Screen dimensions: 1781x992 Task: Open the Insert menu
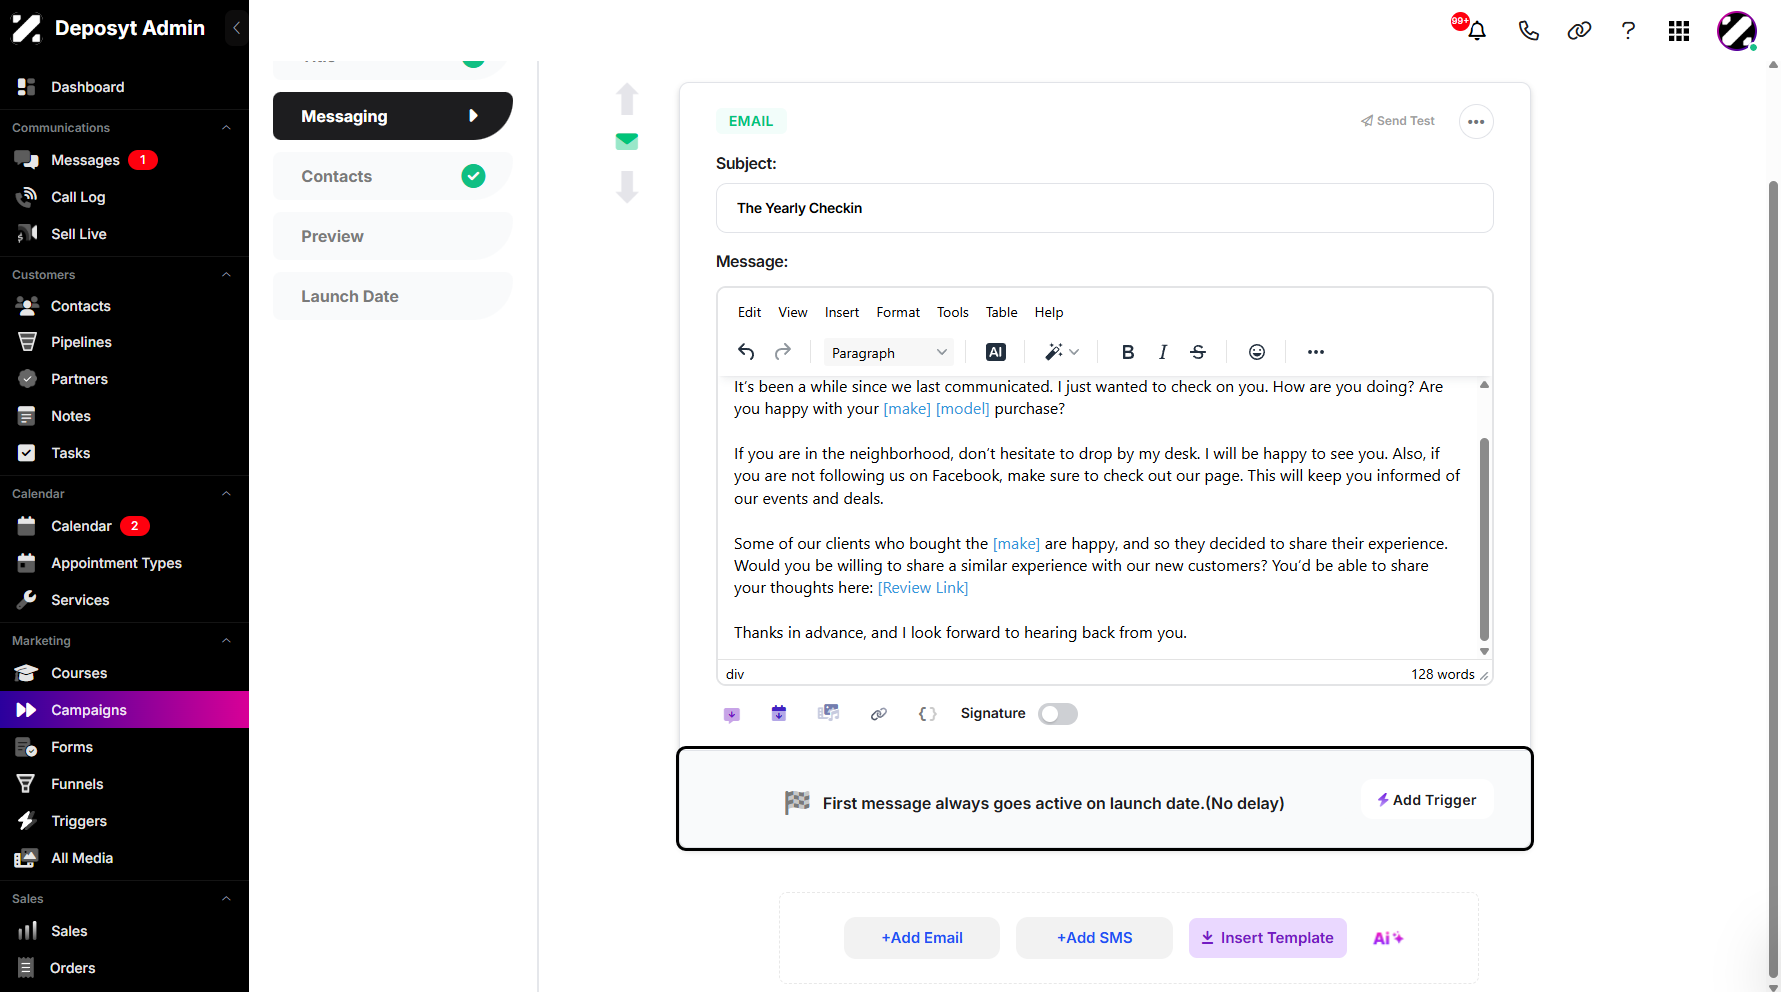(x=842, y=312)
